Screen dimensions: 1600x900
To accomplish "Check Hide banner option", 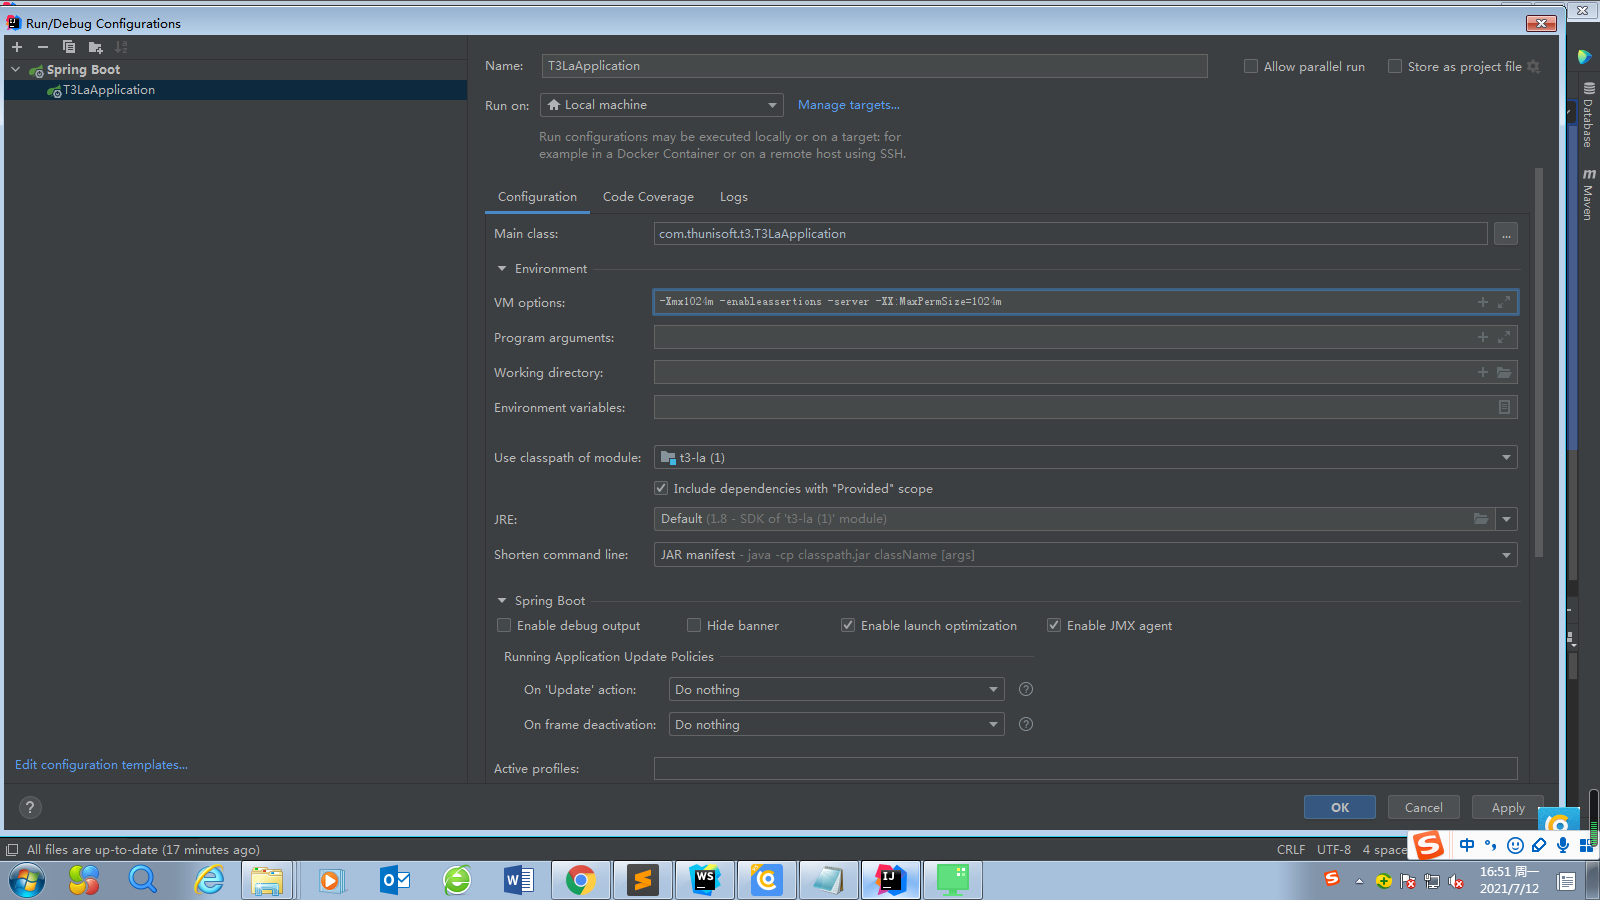I will point(694,625).
